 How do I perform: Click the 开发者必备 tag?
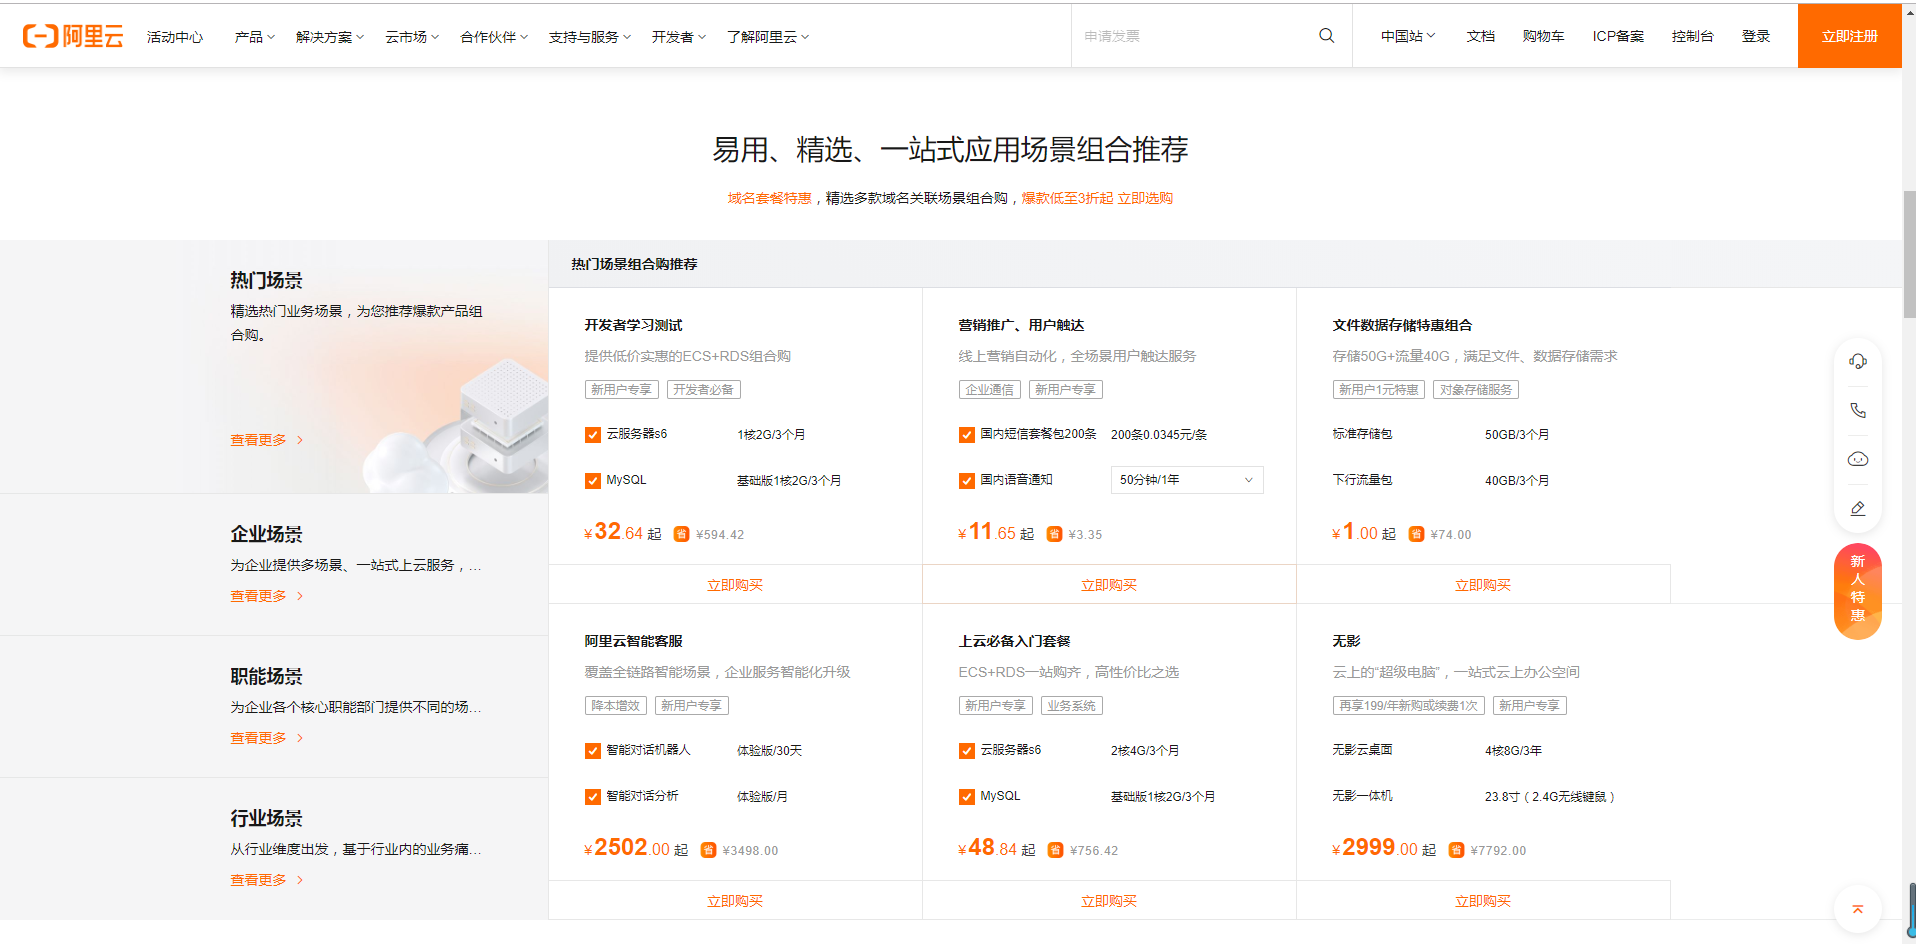(704, 390)
